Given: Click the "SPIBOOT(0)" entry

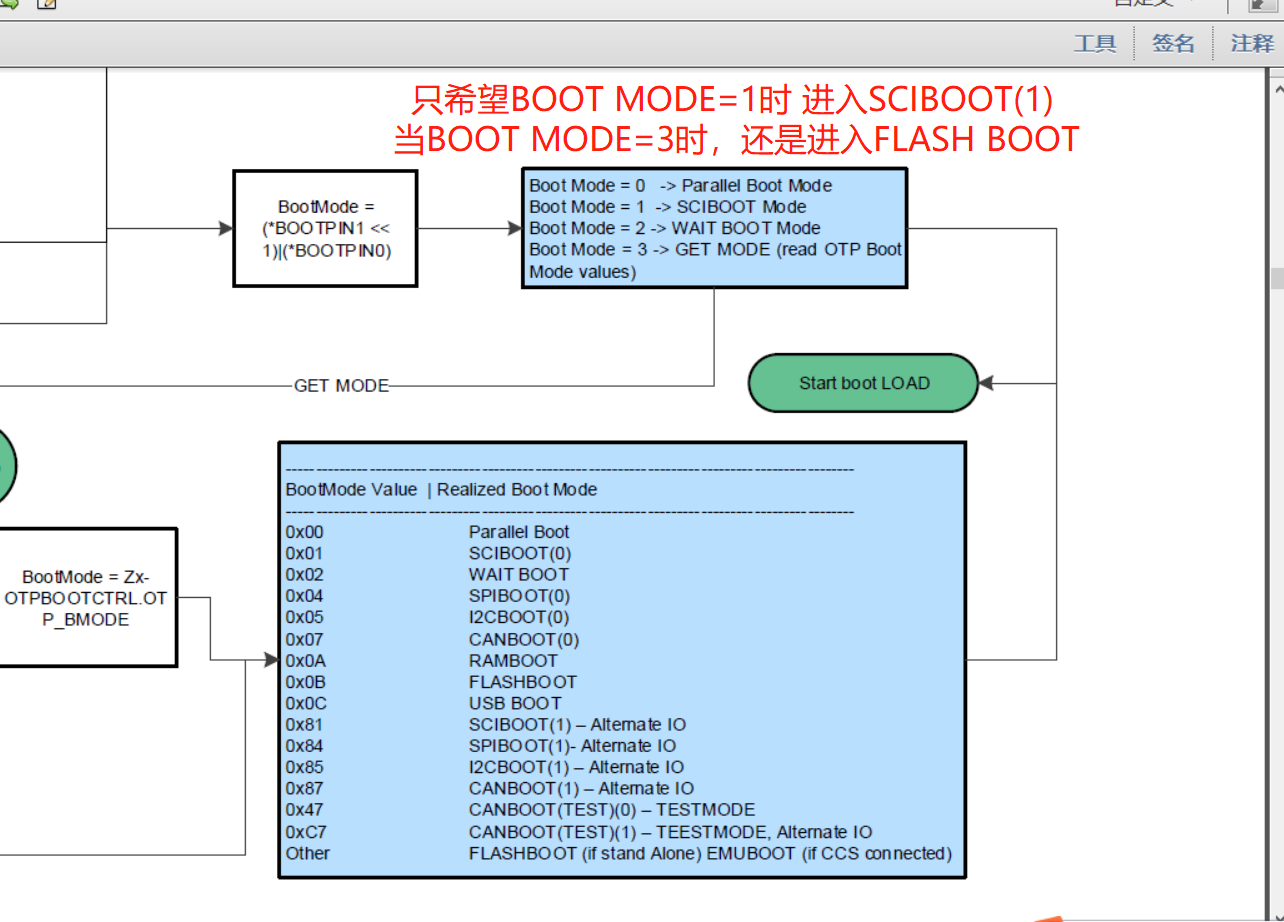Looking at the screenshot, I should pyautogui.click(x=519, y=596).
